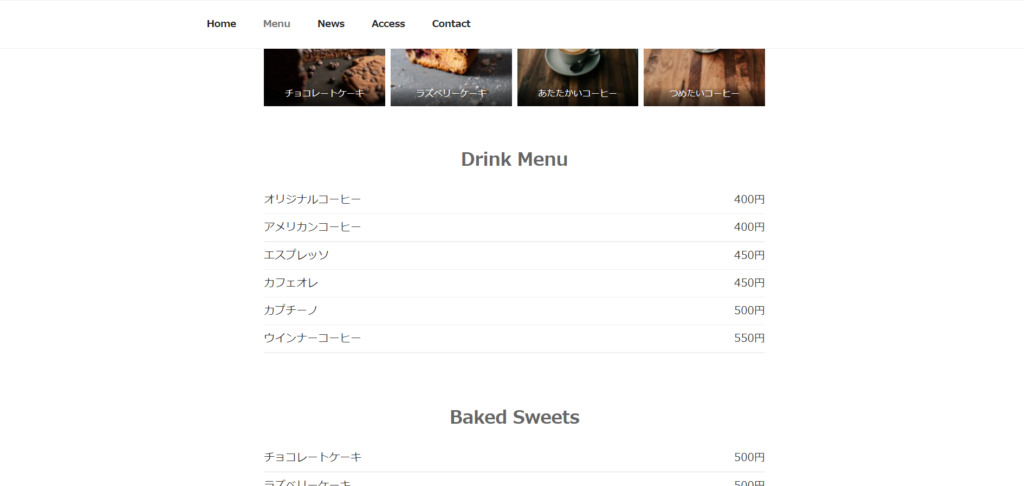Click the ウインナーコーヒー menu item
Image resolution: width=1024 pixels, height=486 pixels.
(x=312, y=338)
